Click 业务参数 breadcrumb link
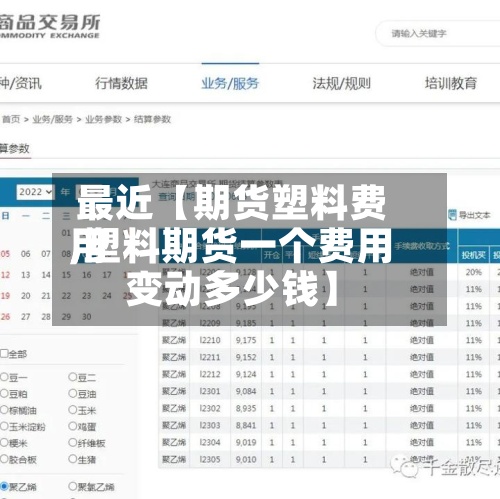Image resolution: width=500 pixels, height=499 pixels. click(x=103, y=119)
